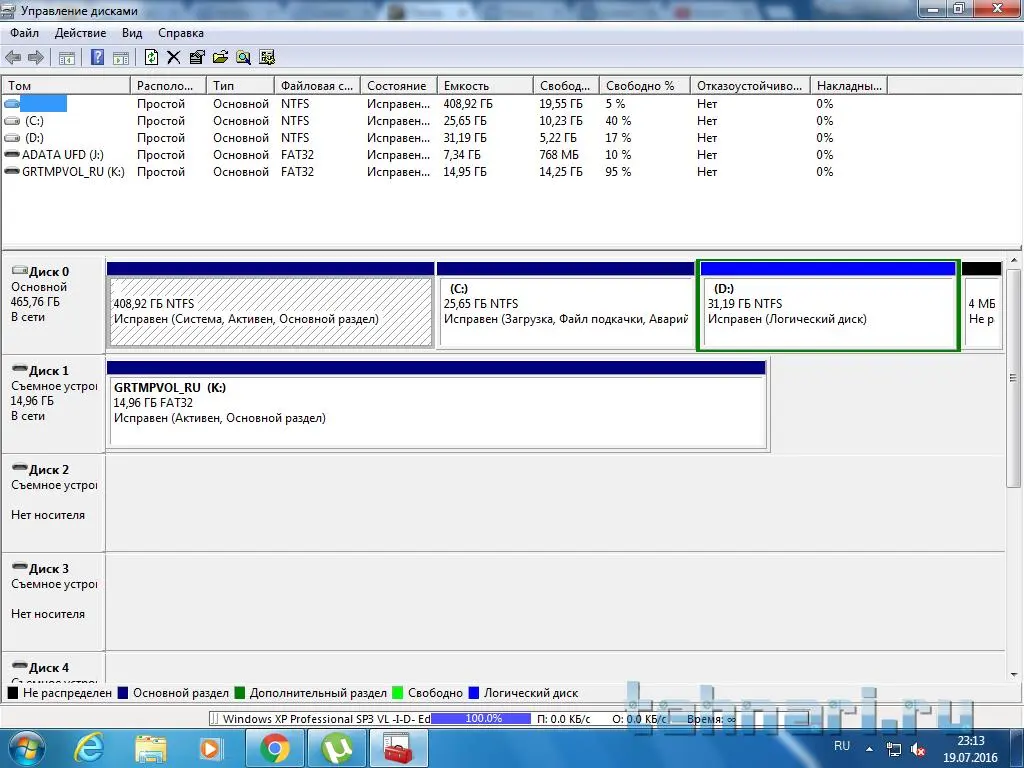Select the (D:) volume row
1024x768 pixels.
(444, 138)
